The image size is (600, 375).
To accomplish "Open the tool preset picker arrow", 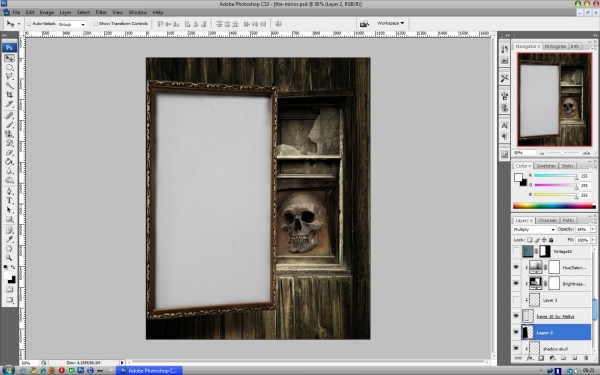I will tap(19, 24).
